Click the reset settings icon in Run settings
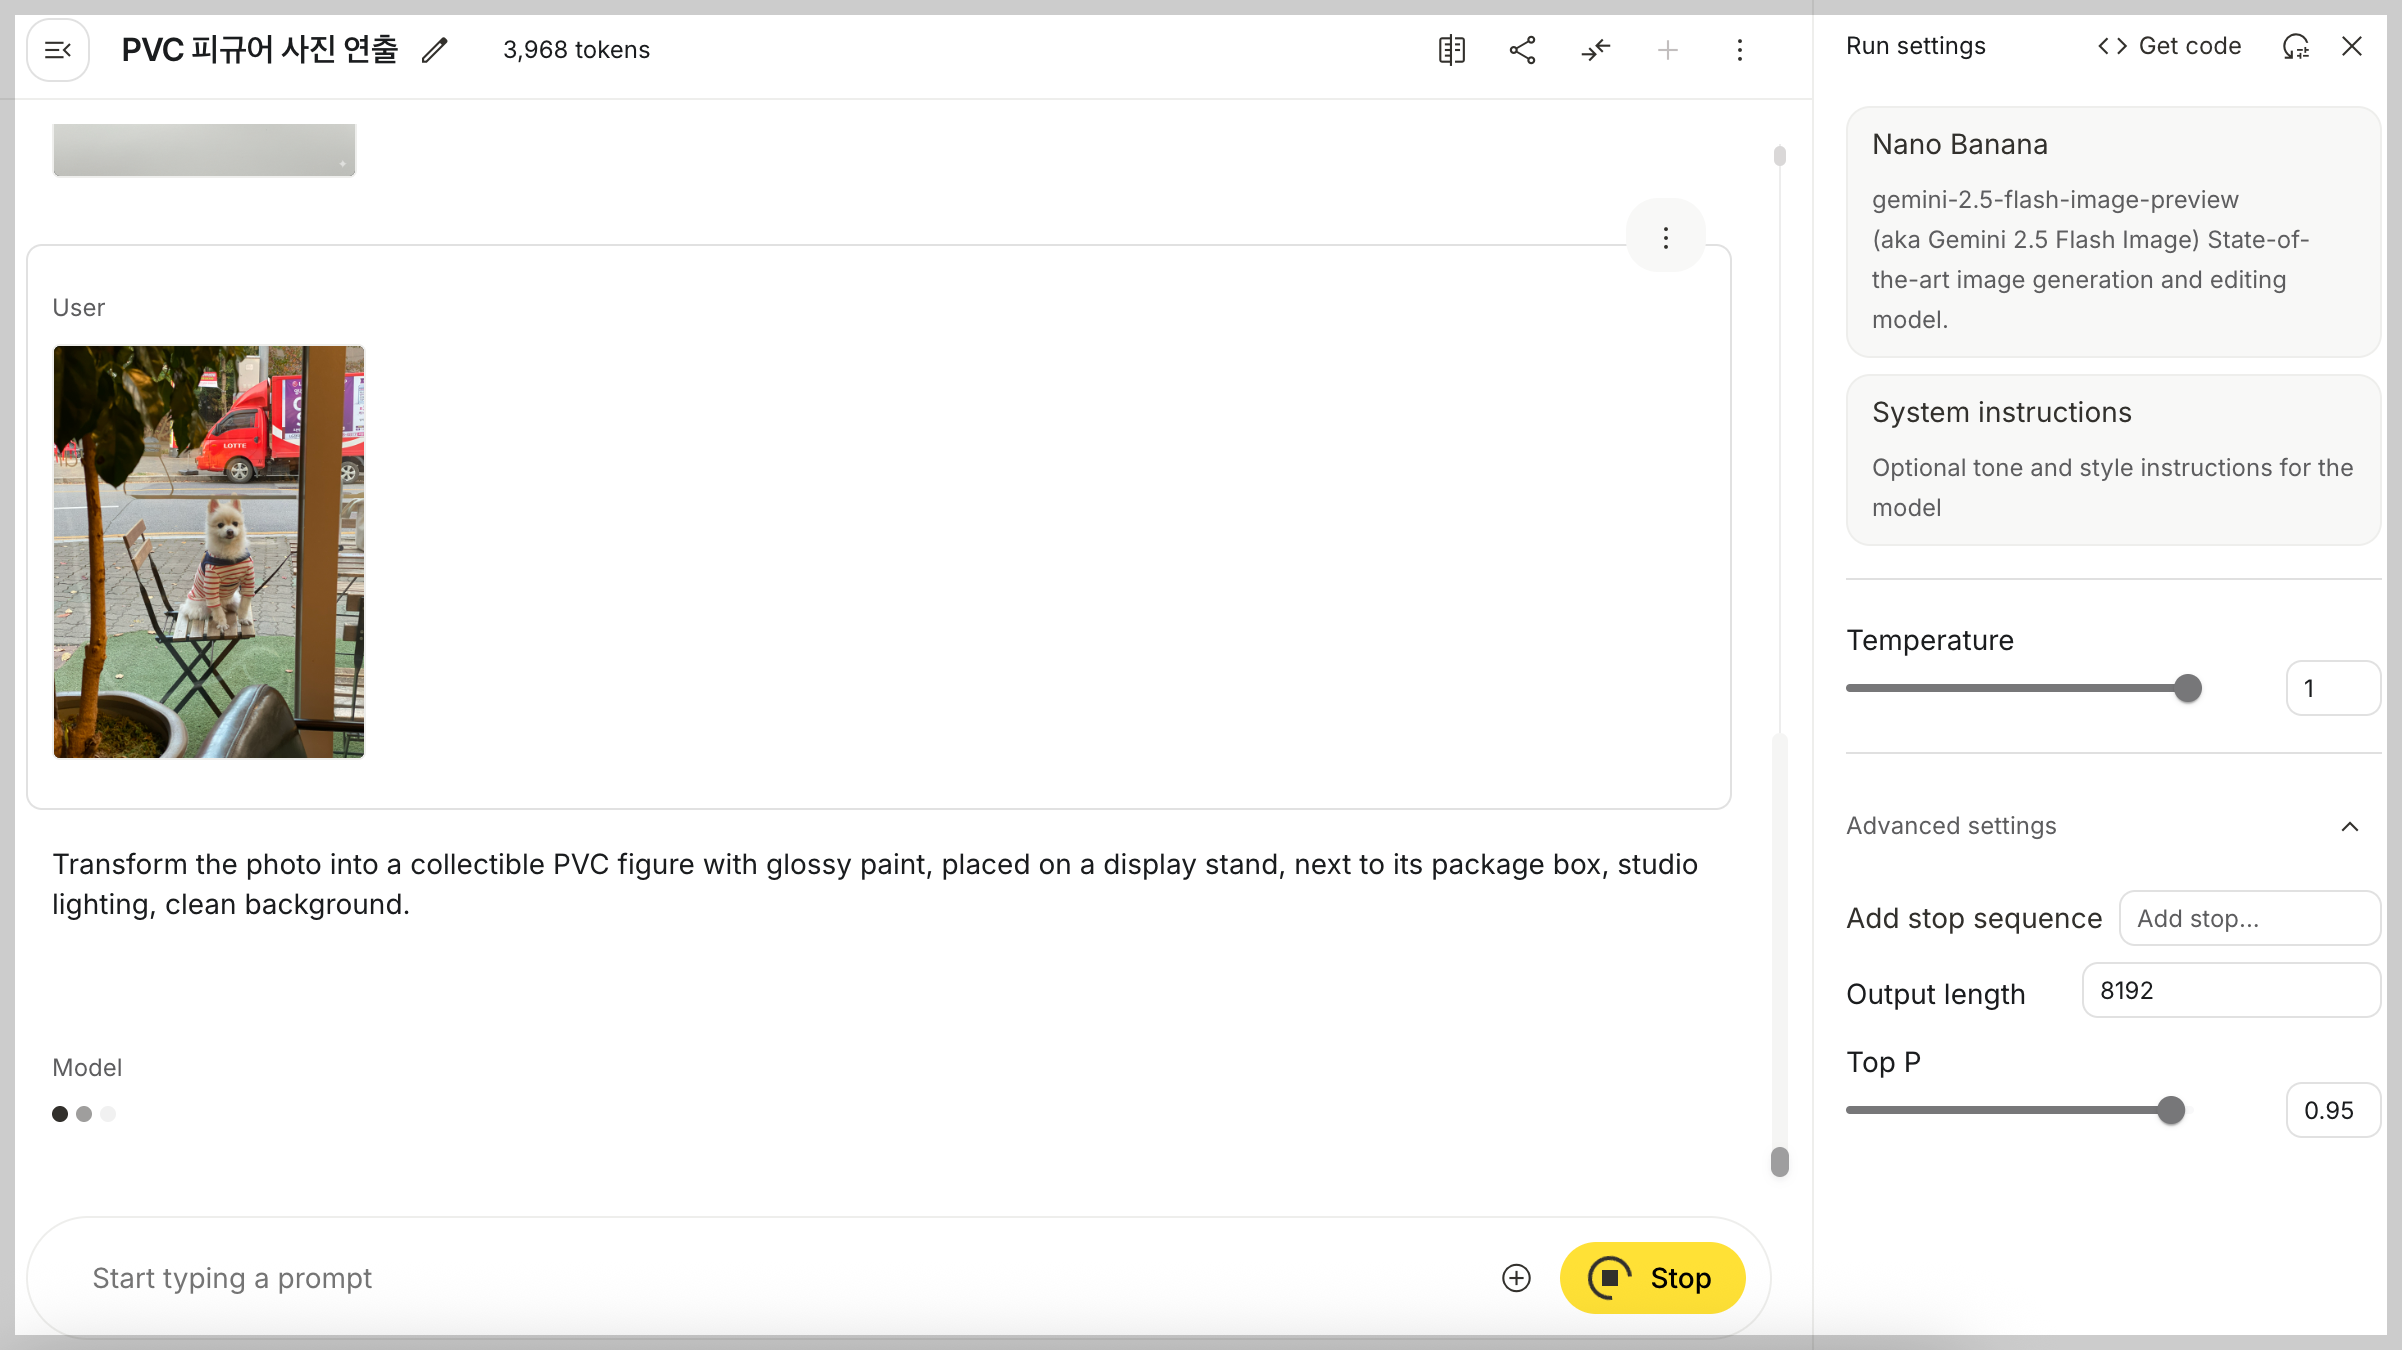 pos(2296,47)
